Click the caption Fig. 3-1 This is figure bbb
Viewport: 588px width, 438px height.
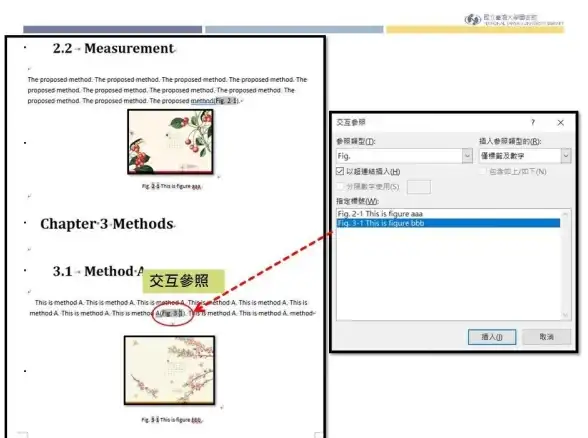tap(172, 420)
